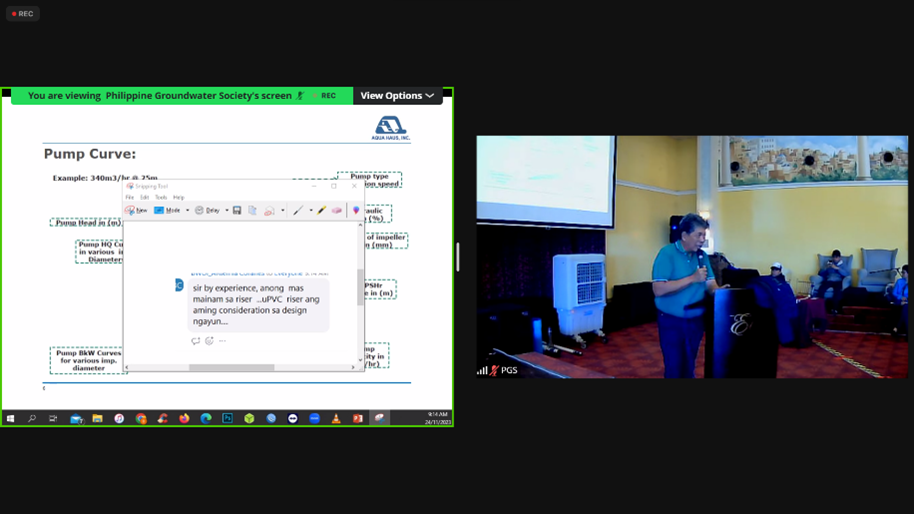This screenshot has width=914, height=514.
Task: Click the reply icon under chat message
Action: (196, 341)
